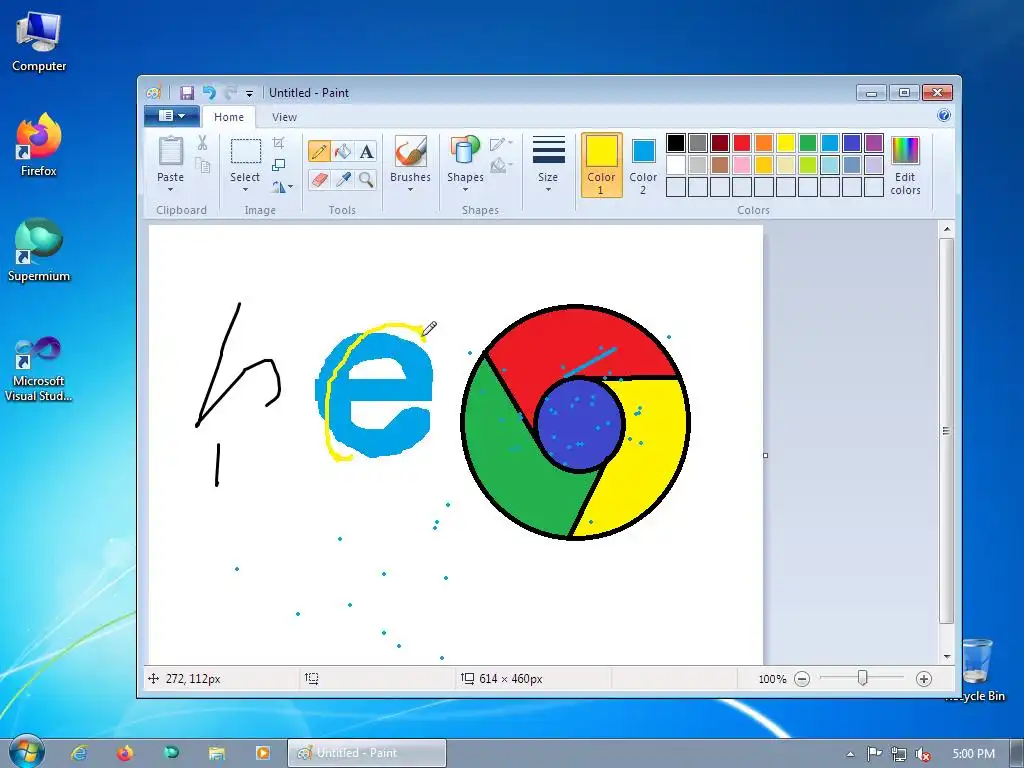This screenshot has width=1024, height=768.
Task: Click the zoom in plus button
Action: coord(923,679)
